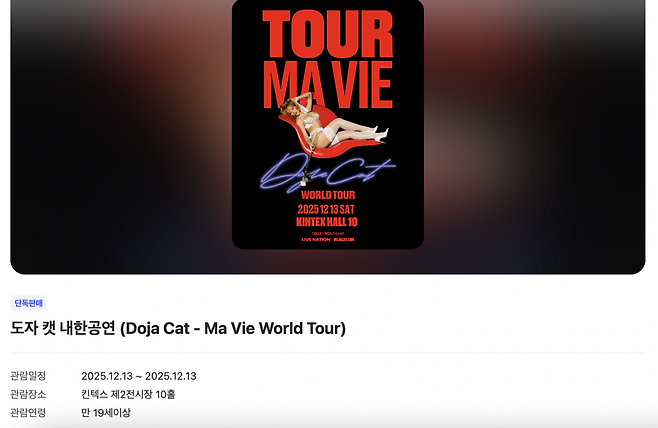Click the large red TOUR poster heading
The width and height of the screenshot is (658, 428).
(328, 34)
